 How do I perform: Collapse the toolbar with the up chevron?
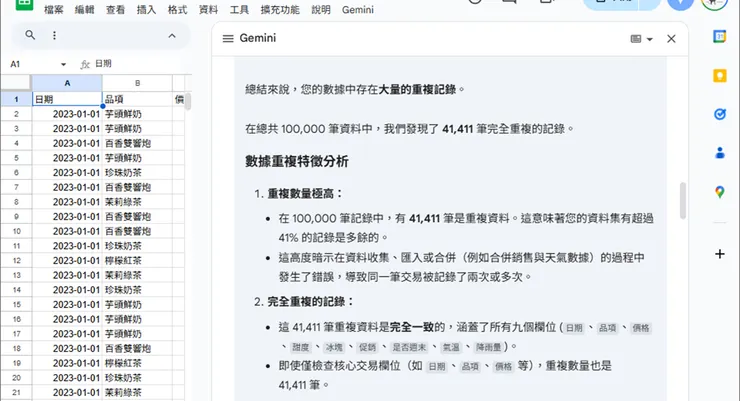click(172, 35)
